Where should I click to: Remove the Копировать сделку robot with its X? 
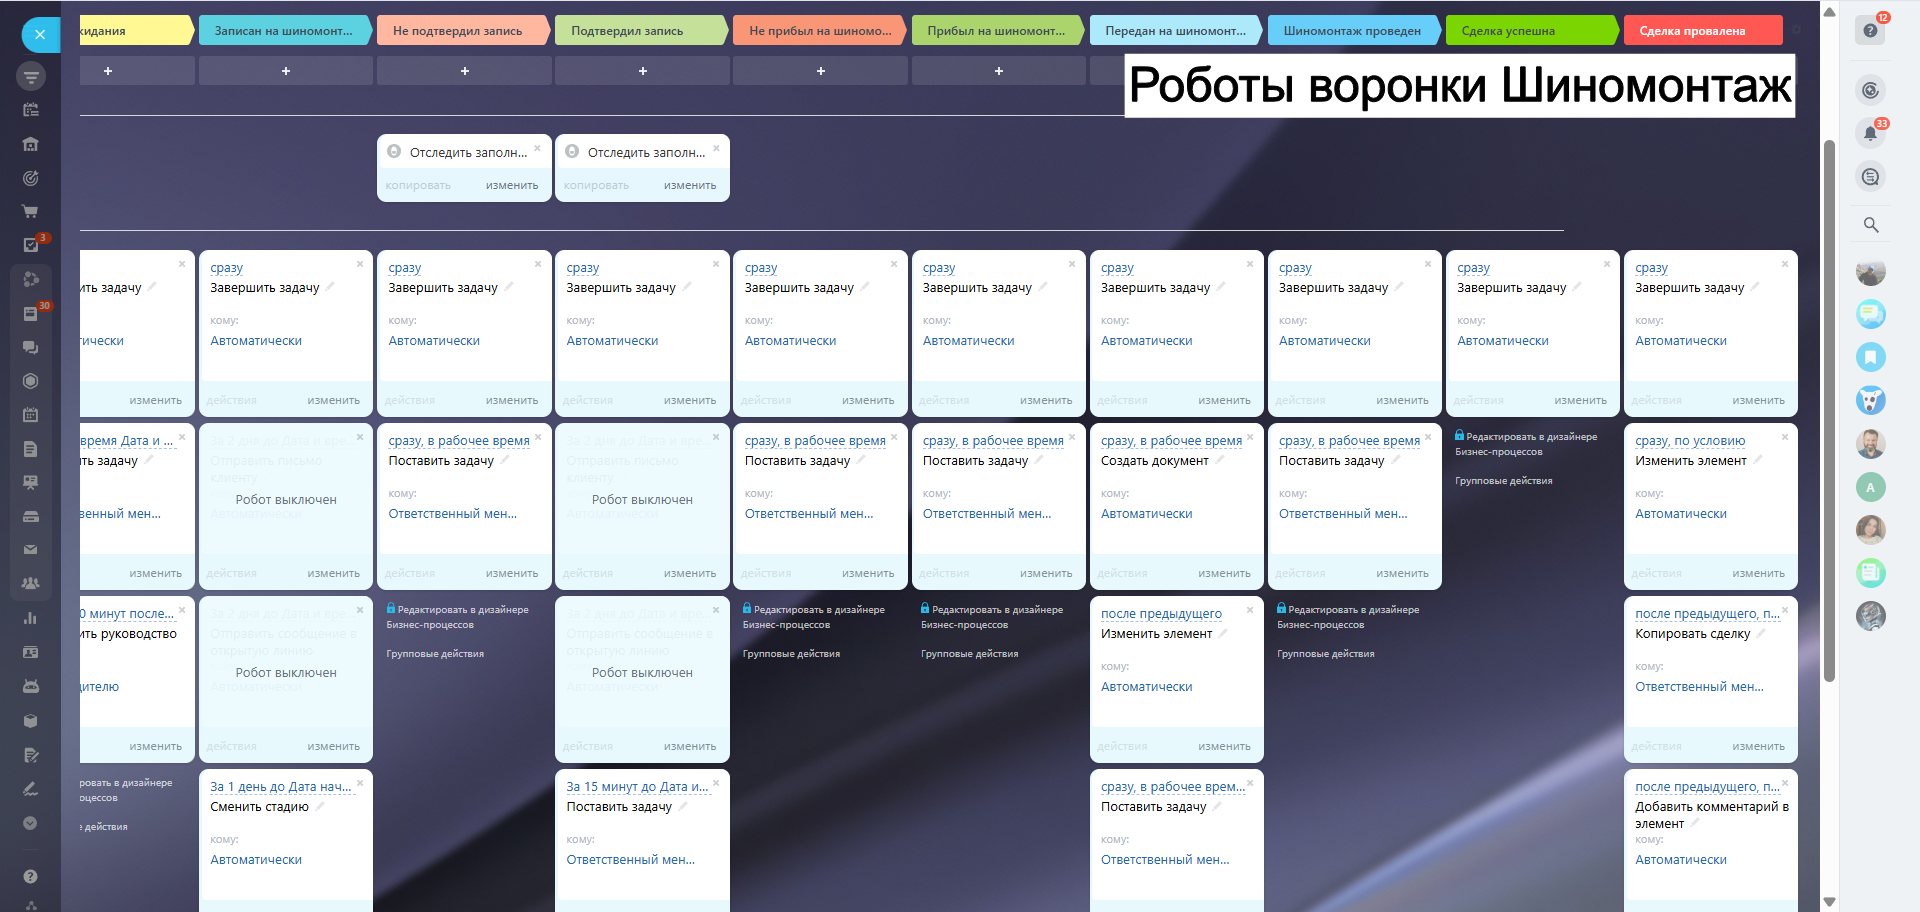coord(1785,610)
